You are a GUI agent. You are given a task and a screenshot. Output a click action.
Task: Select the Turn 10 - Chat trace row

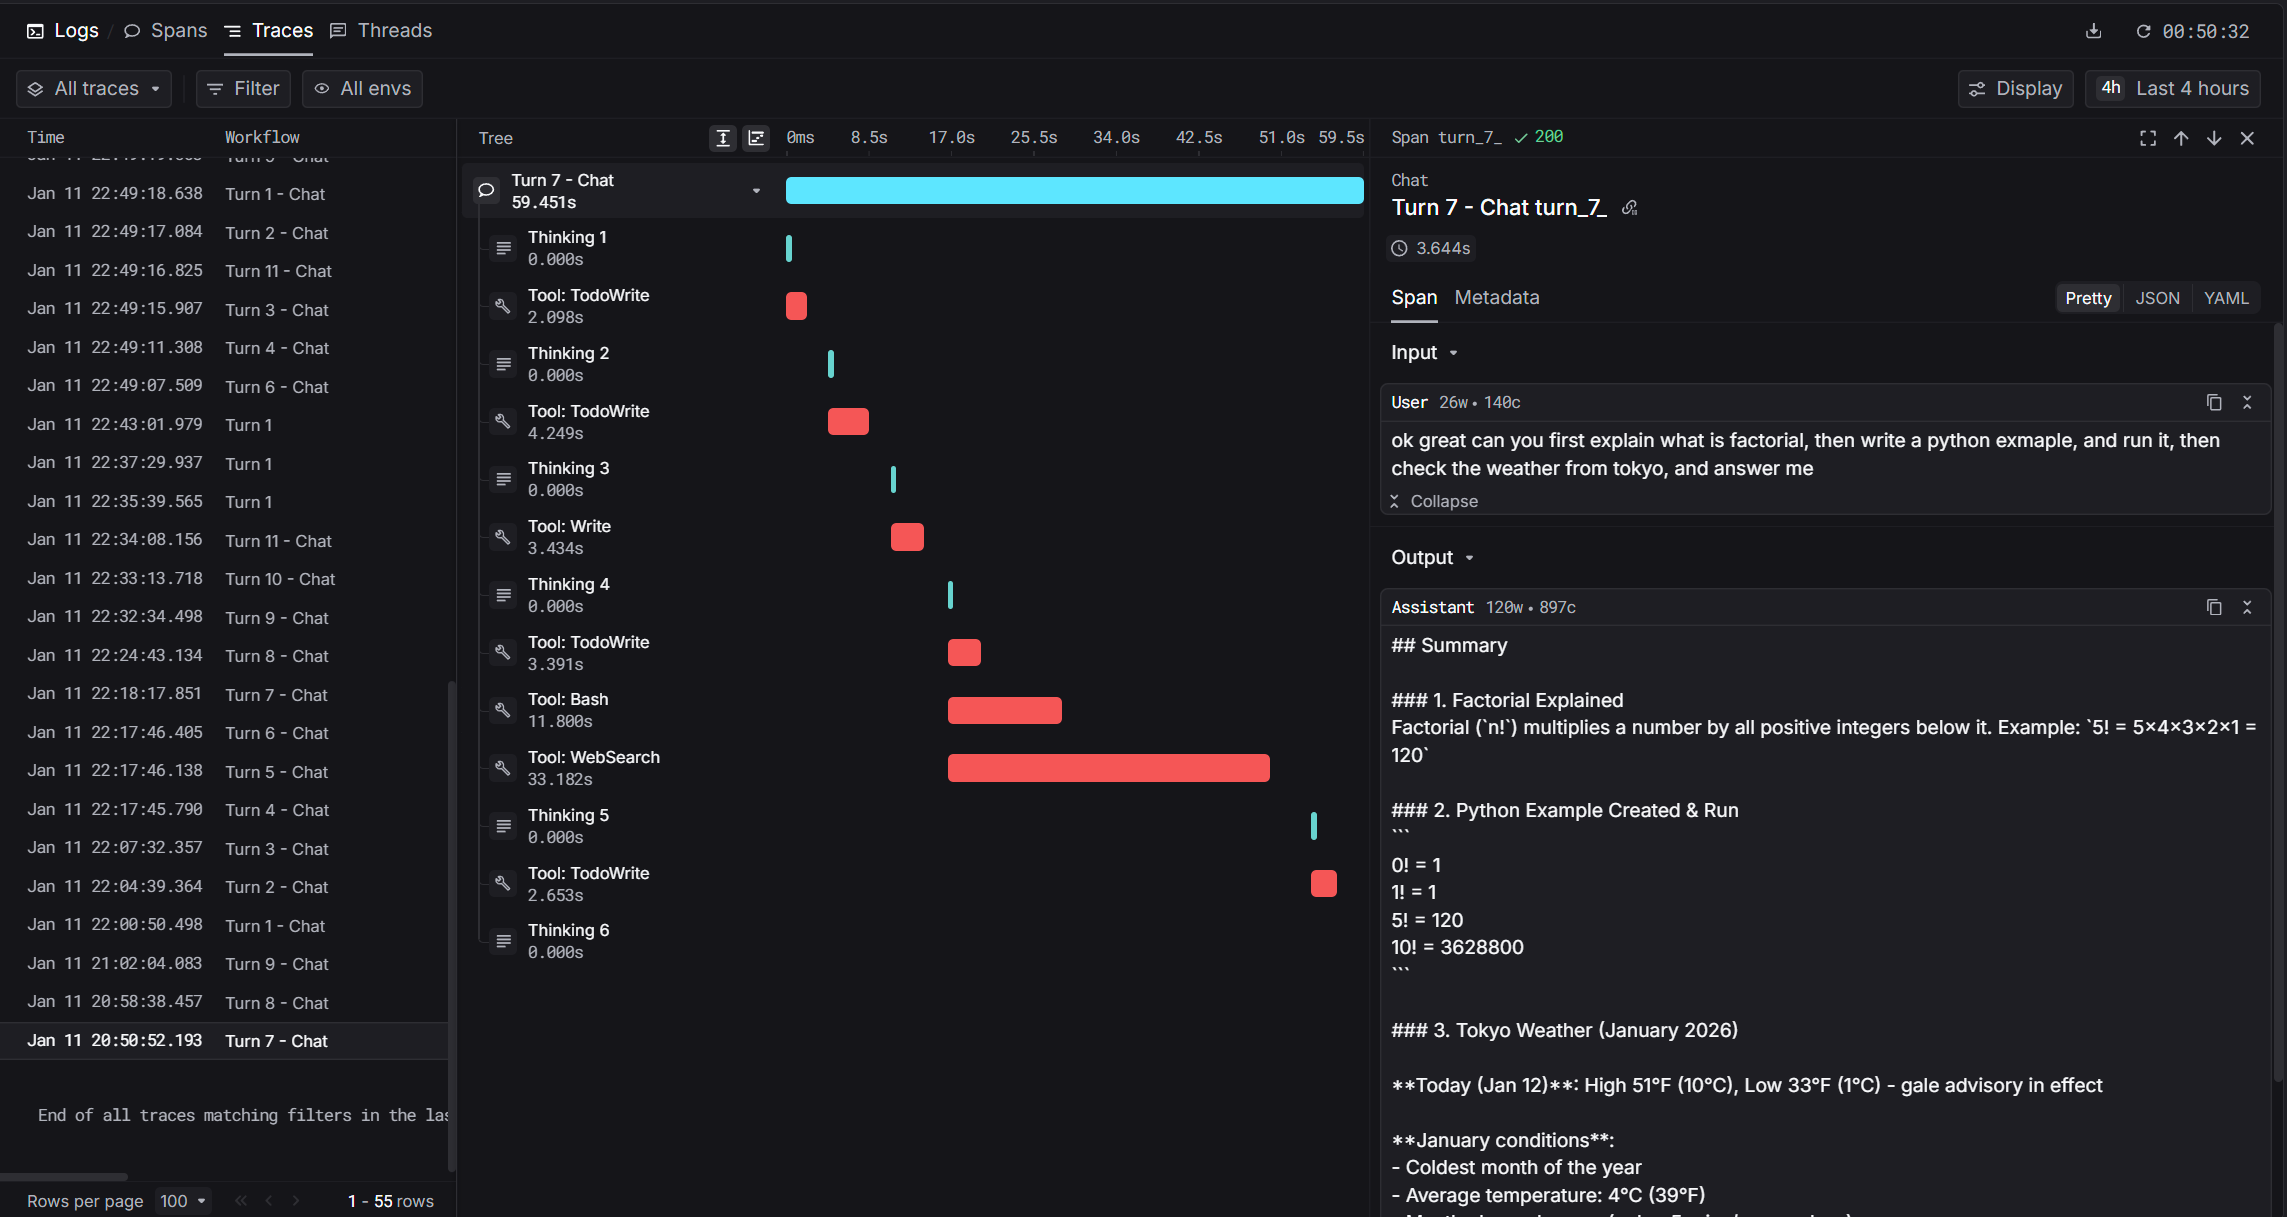click(280, 579)
